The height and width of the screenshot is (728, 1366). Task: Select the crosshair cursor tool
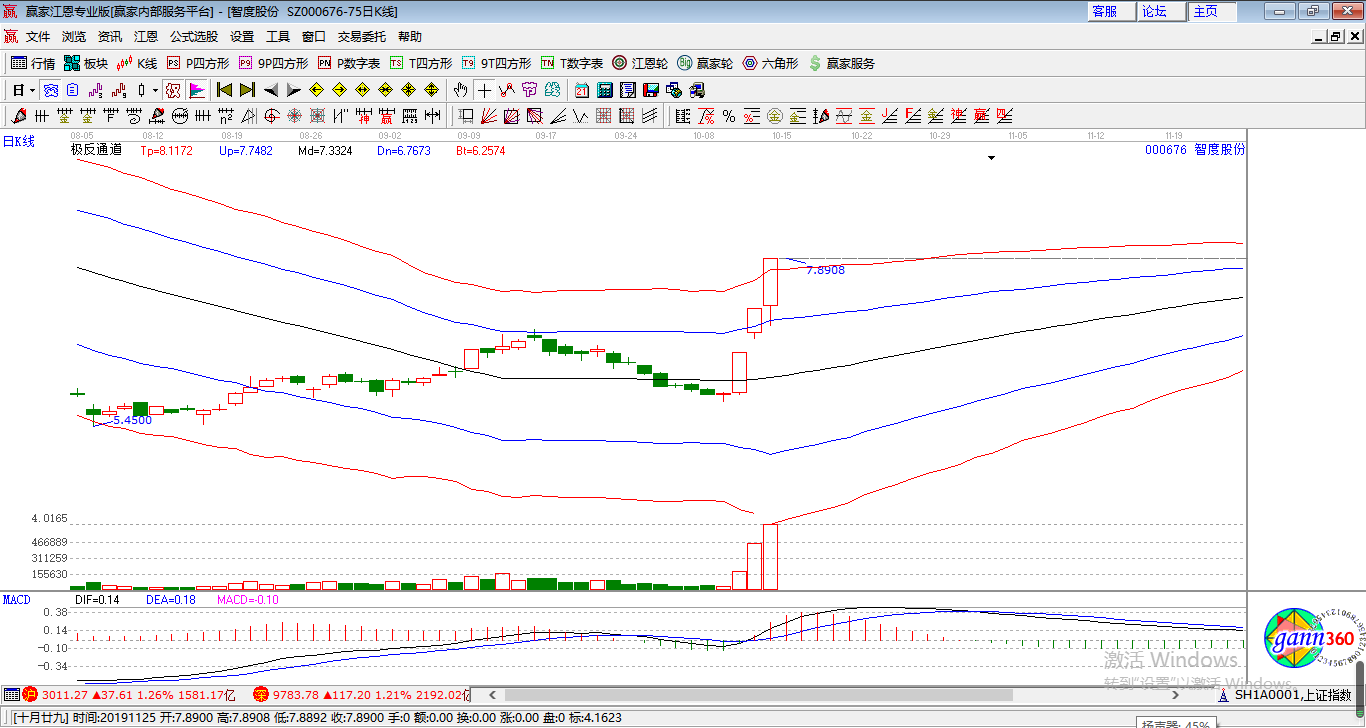[484, 90]
